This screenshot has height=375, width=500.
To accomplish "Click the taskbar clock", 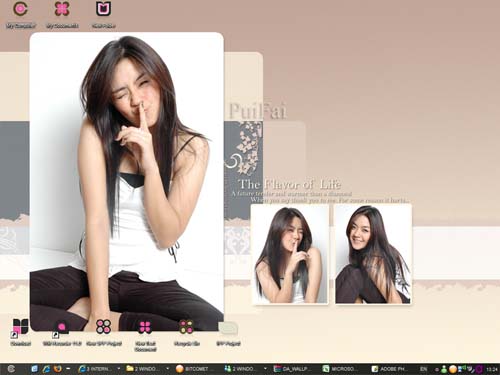I will [x=492, y=369].
